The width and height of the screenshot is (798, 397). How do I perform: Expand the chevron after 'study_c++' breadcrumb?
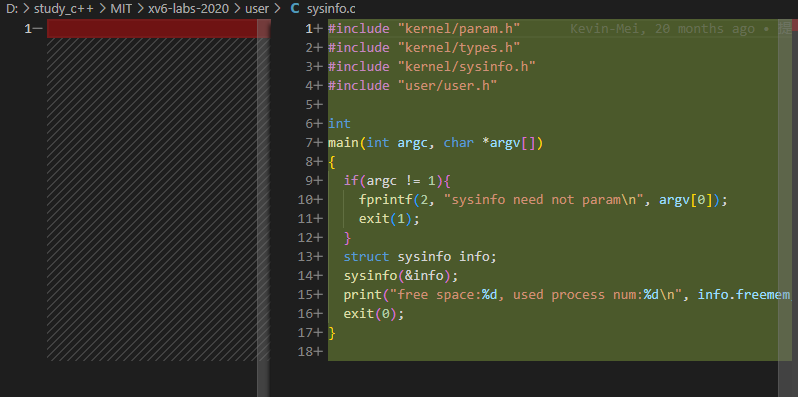pyautogui.click(x=102, y=9)
